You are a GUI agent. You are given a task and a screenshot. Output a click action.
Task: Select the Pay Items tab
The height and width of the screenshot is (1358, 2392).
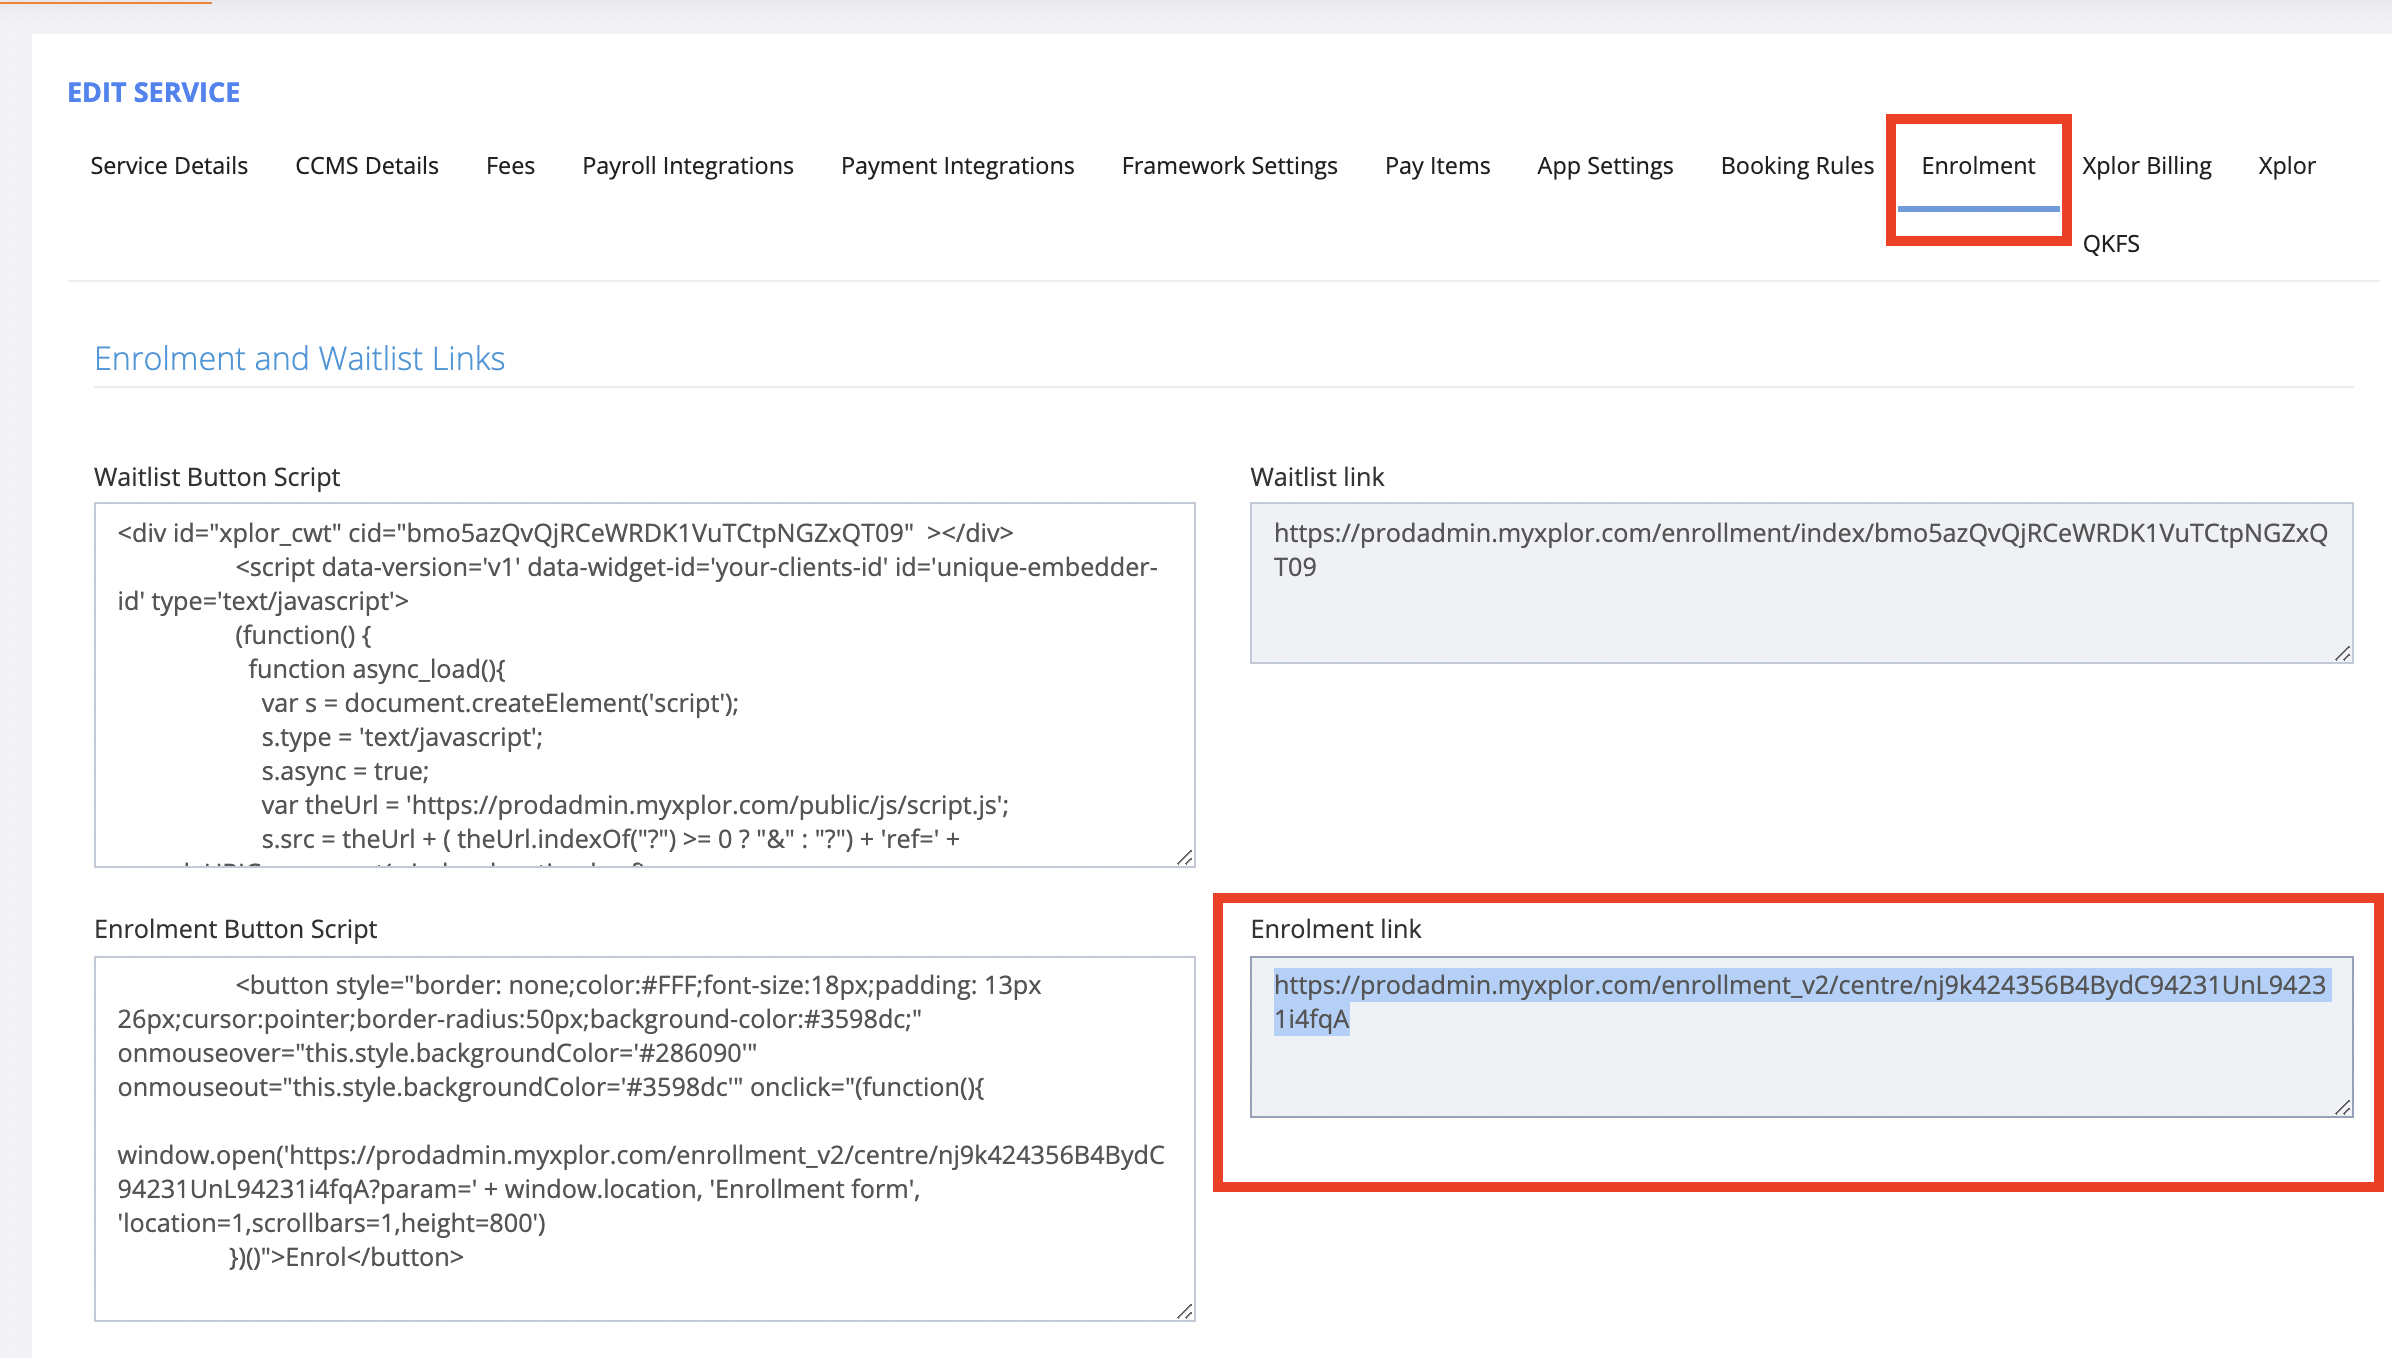tap(1438, 165)
